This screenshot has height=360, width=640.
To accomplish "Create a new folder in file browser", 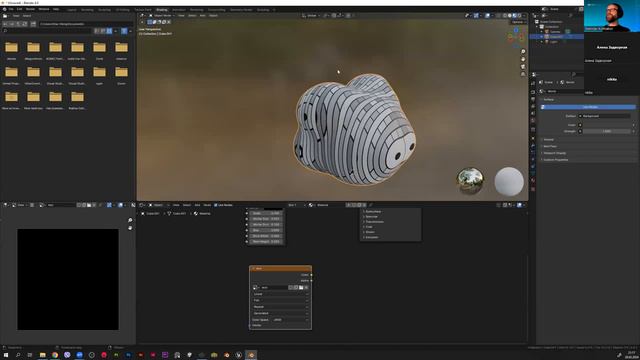I will 33,24.
